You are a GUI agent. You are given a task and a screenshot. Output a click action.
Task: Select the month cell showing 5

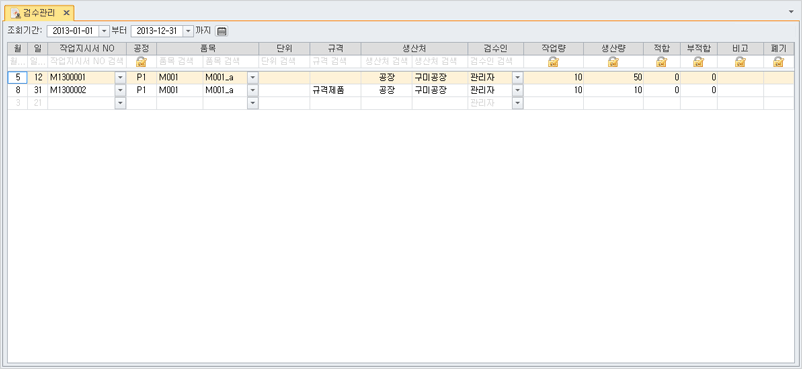tap(18, 78)
